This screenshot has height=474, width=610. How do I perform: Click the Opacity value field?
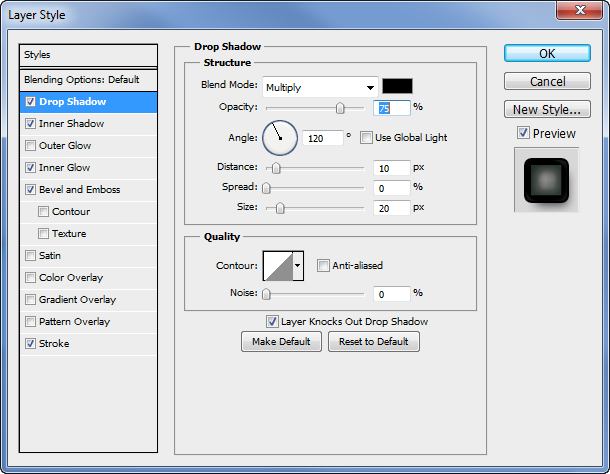pyautogui.click(x=392, y=108)
